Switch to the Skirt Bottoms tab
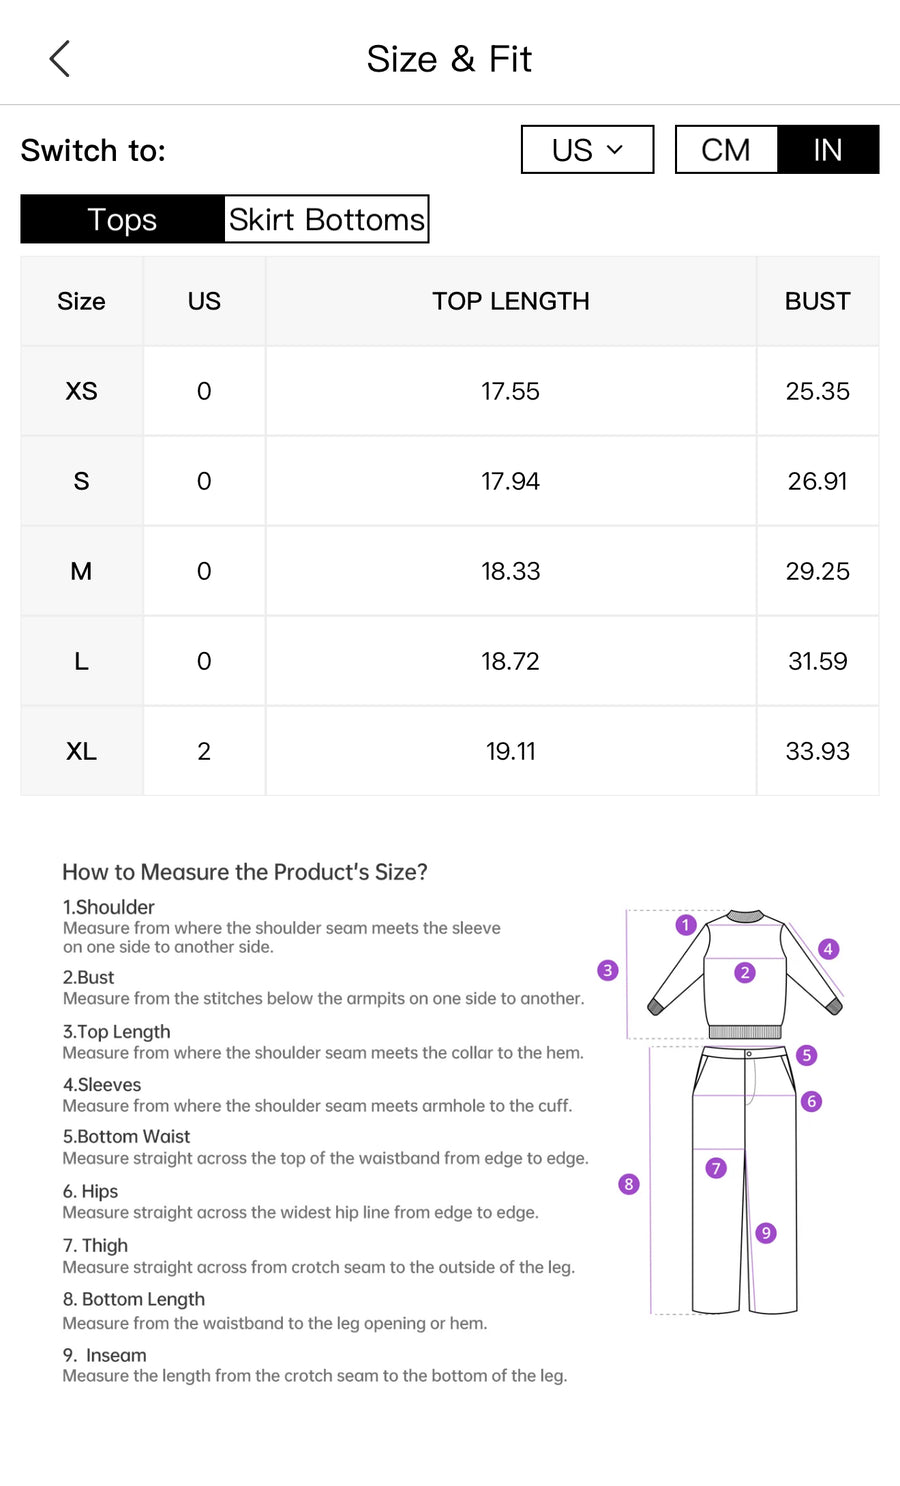 [x=326, y=219]
